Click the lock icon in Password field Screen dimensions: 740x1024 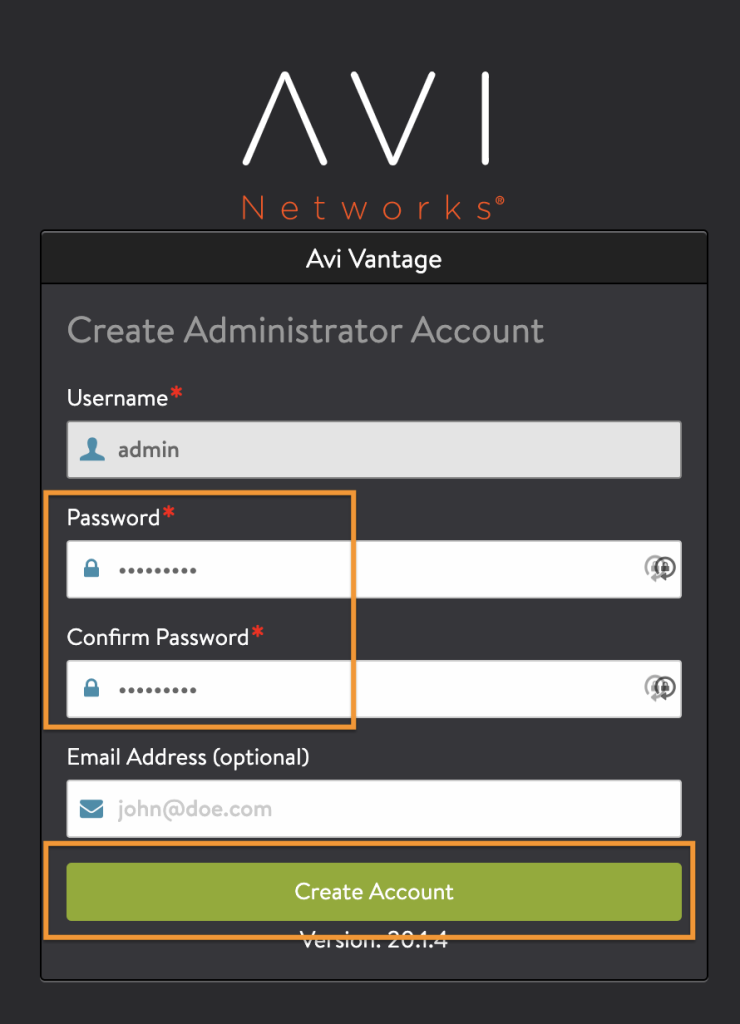coord(91,568)
